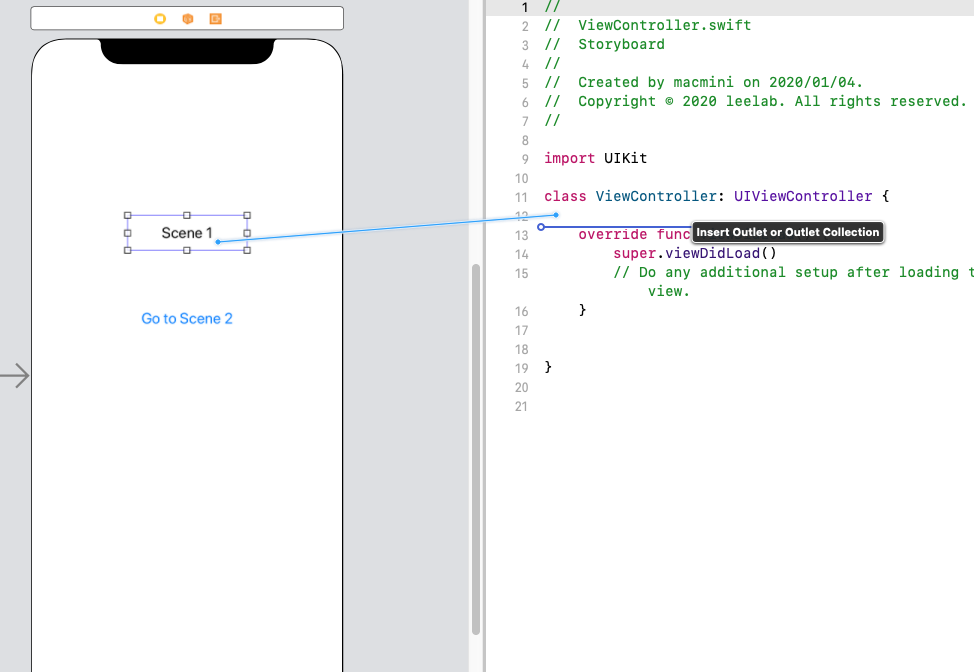
Task: Click bottom-right resize handle of Scene 1 label
Action: click(x=247, y=250)
